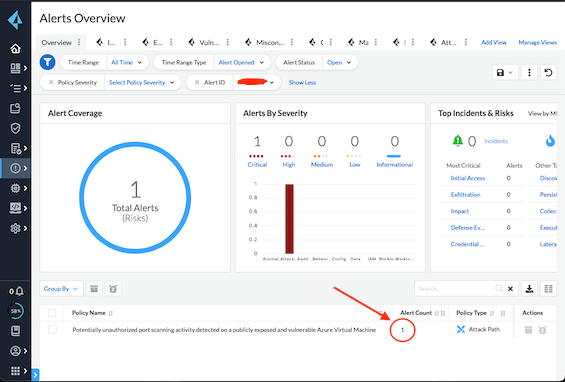Open the alert count 1 link
The image size is (565, 382).
[402, 330]
